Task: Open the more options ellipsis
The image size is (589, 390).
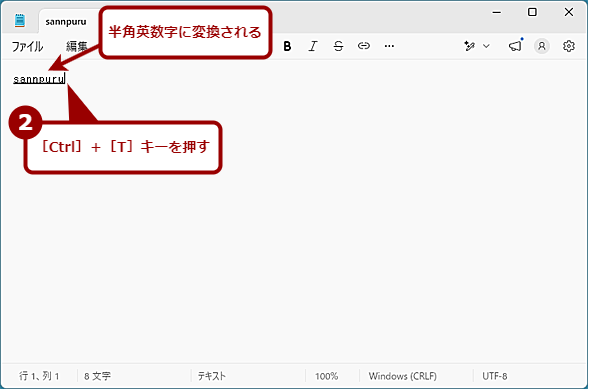Action: point(389,46)
